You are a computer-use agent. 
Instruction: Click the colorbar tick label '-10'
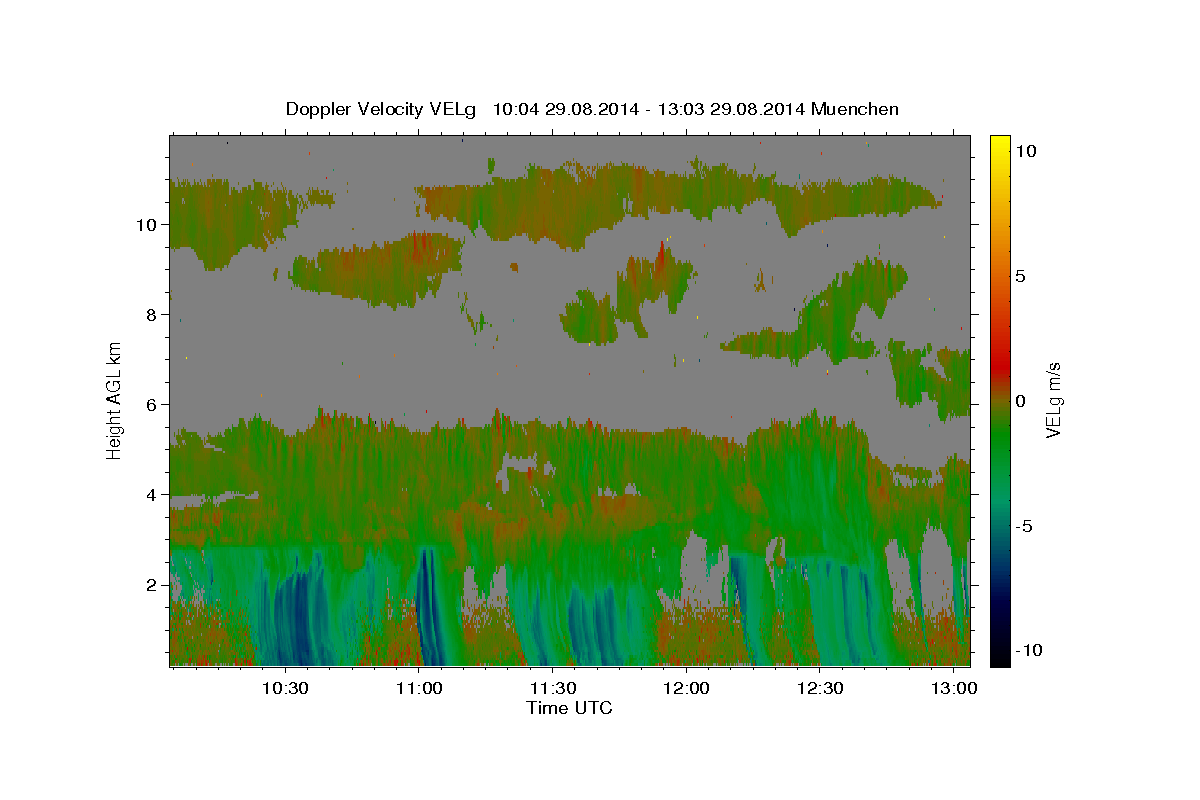point(1029,651)
